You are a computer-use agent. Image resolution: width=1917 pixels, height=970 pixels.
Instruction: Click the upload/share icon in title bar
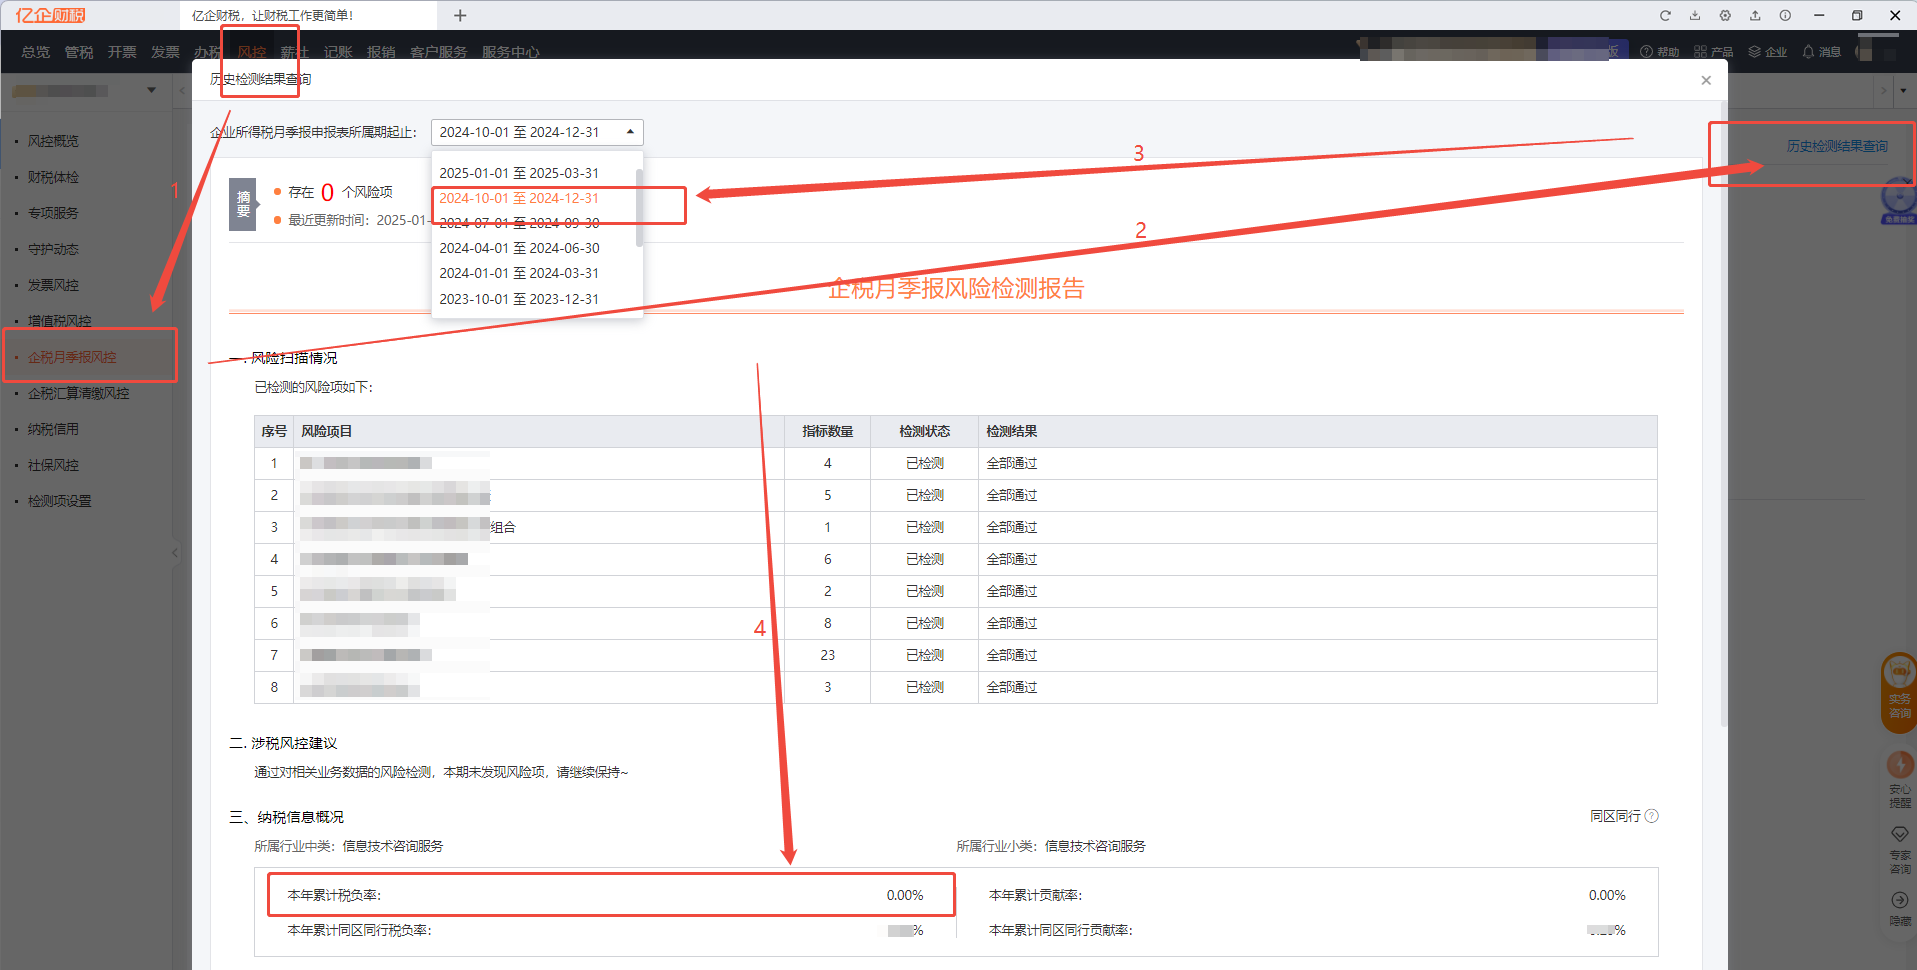(1755, 16)
